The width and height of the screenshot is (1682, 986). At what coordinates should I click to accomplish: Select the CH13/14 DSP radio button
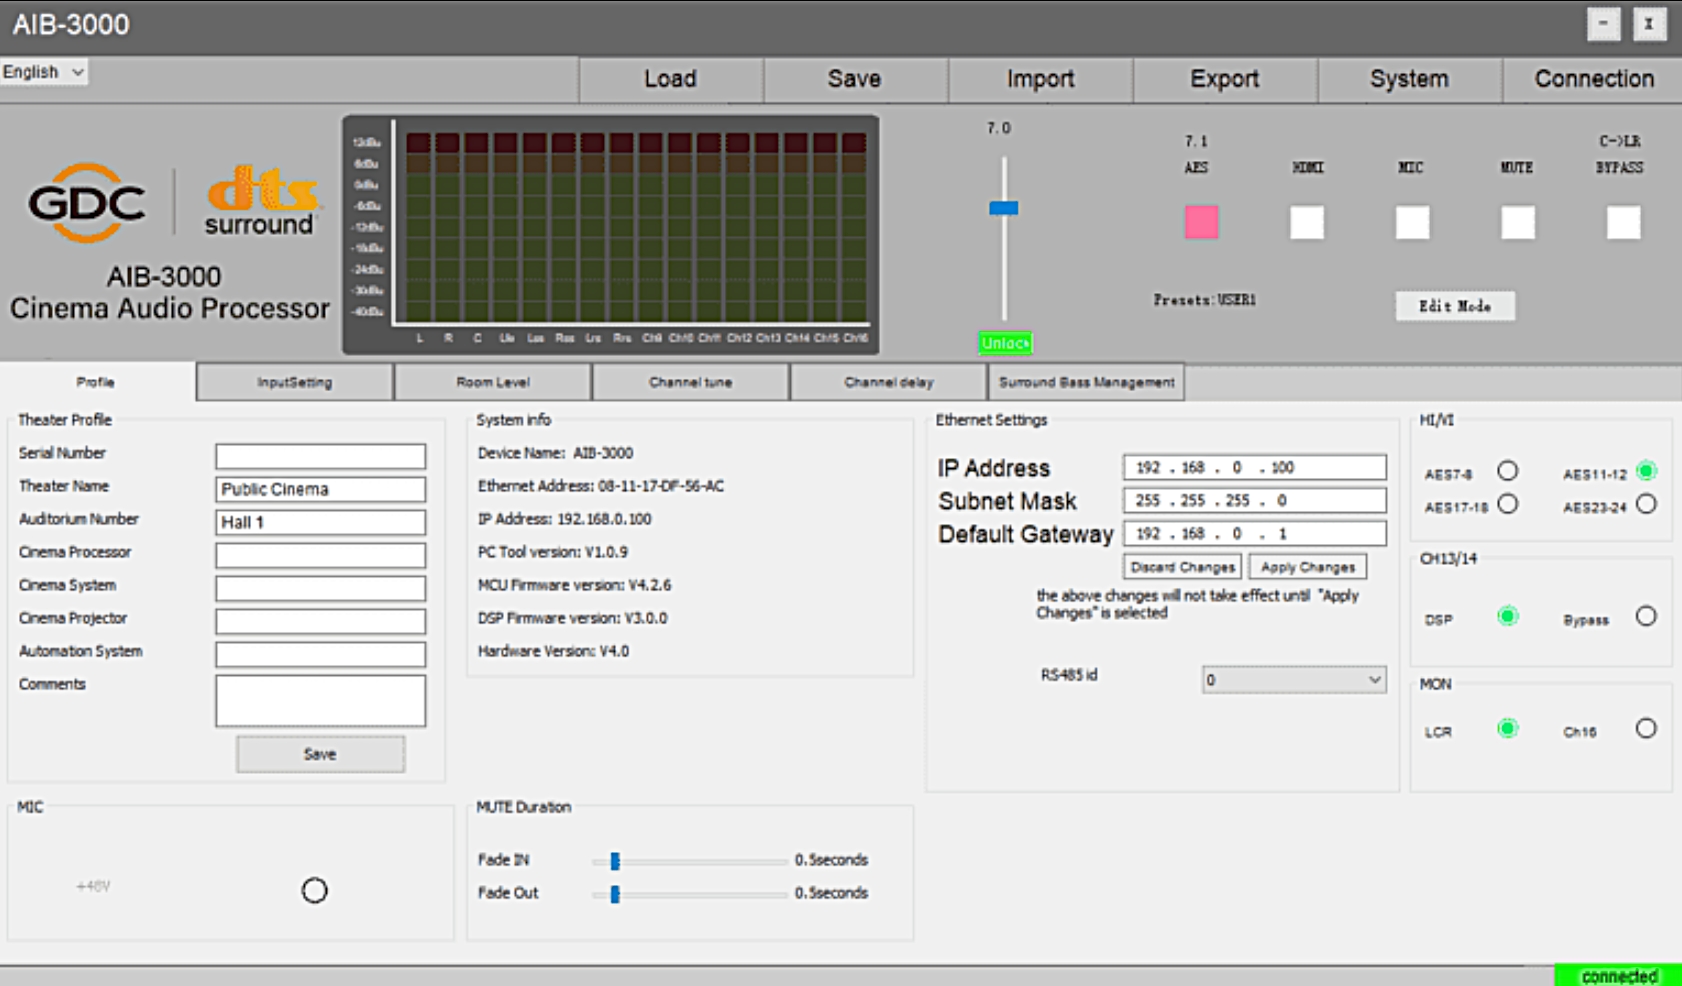click(1507, 616)
